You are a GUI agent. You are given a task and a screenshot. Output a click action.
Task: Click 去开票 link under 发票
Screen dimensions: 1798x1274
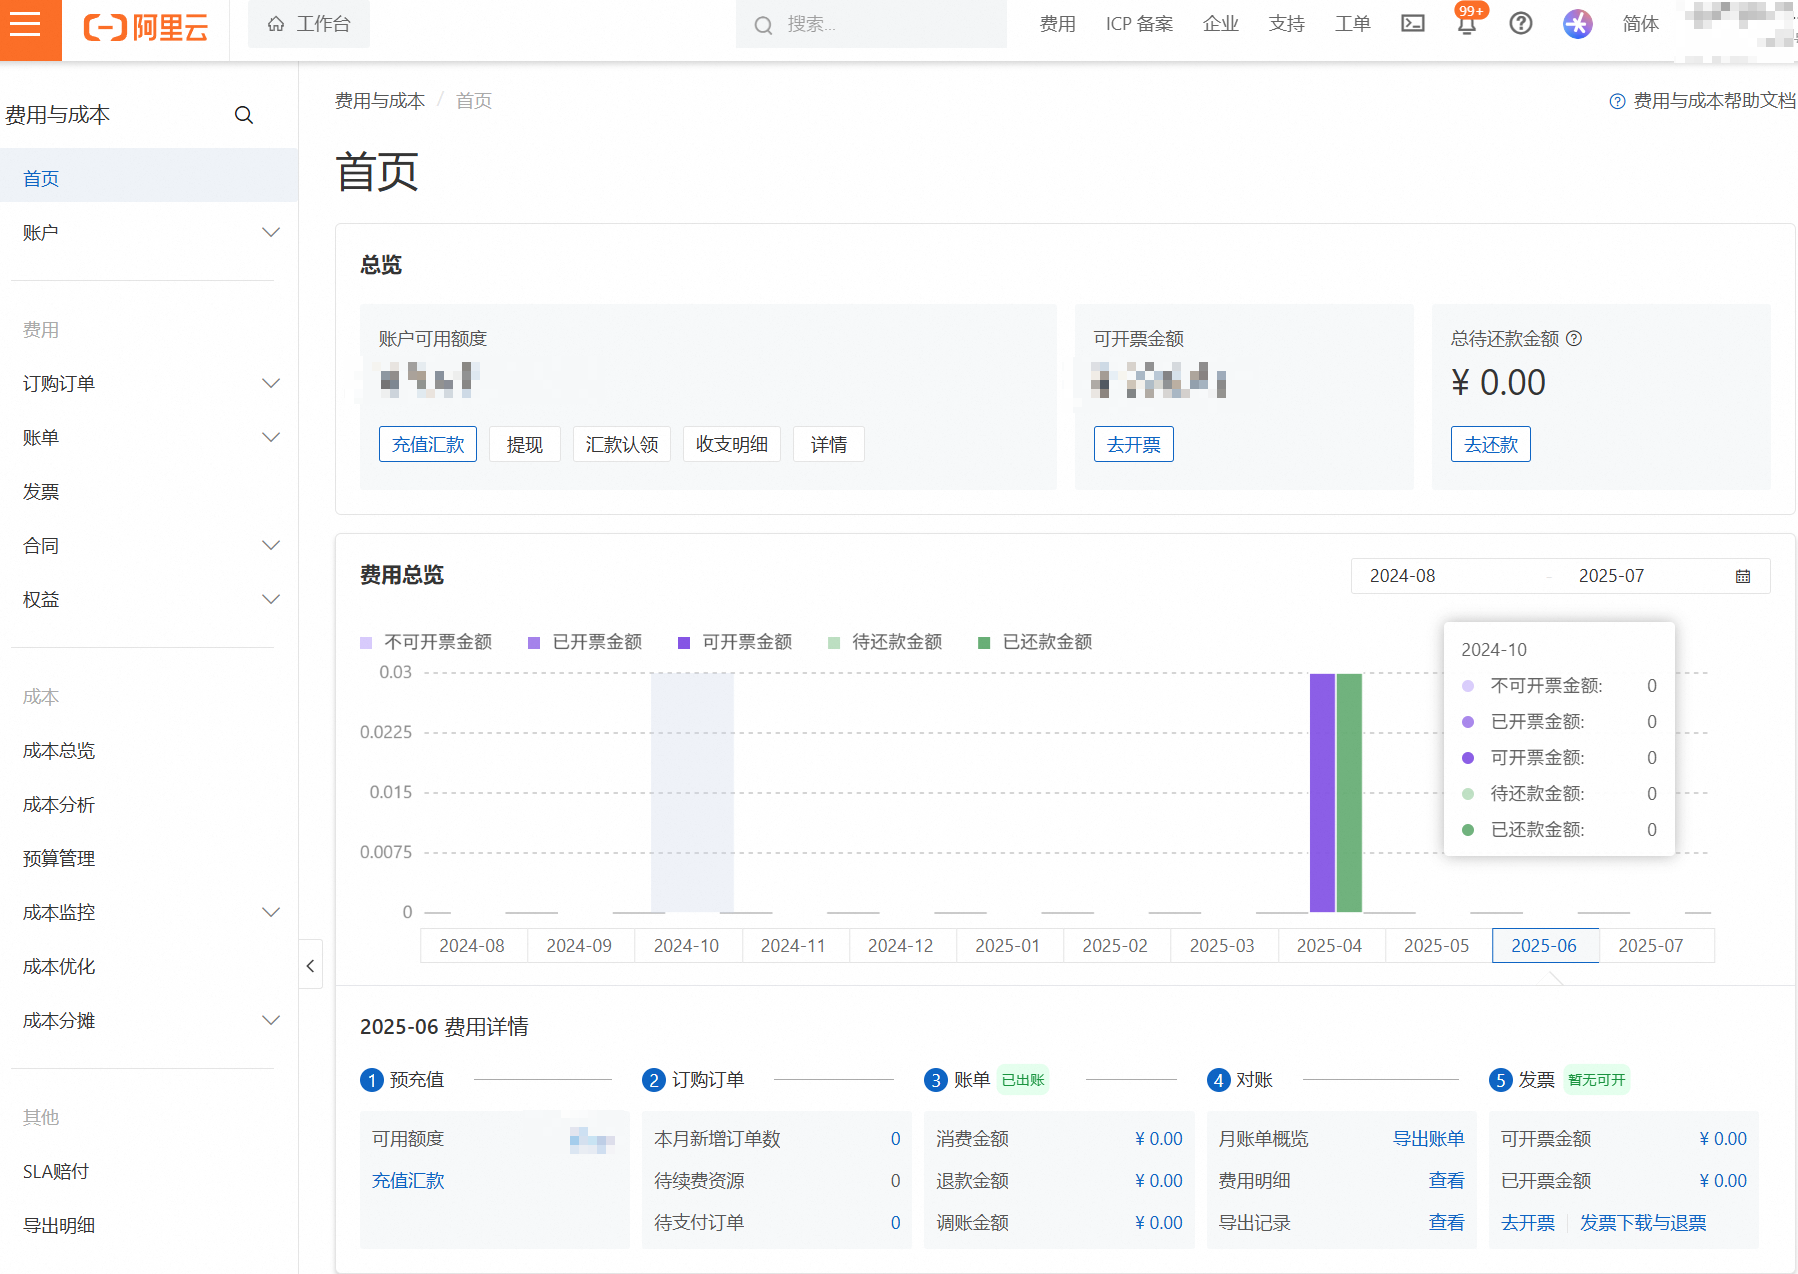[1528, 1223]
